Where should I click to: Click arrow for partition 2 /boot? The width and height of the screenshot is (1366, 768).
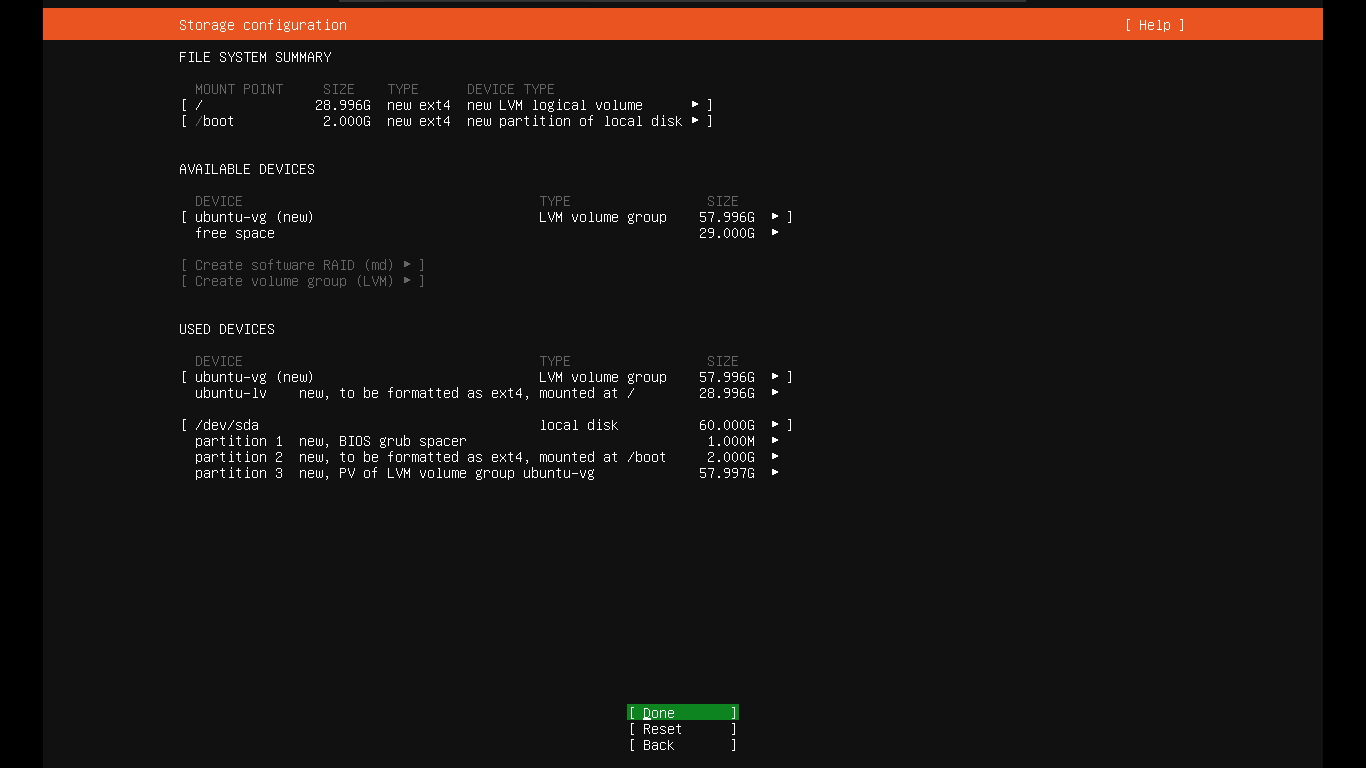point(775,457)
